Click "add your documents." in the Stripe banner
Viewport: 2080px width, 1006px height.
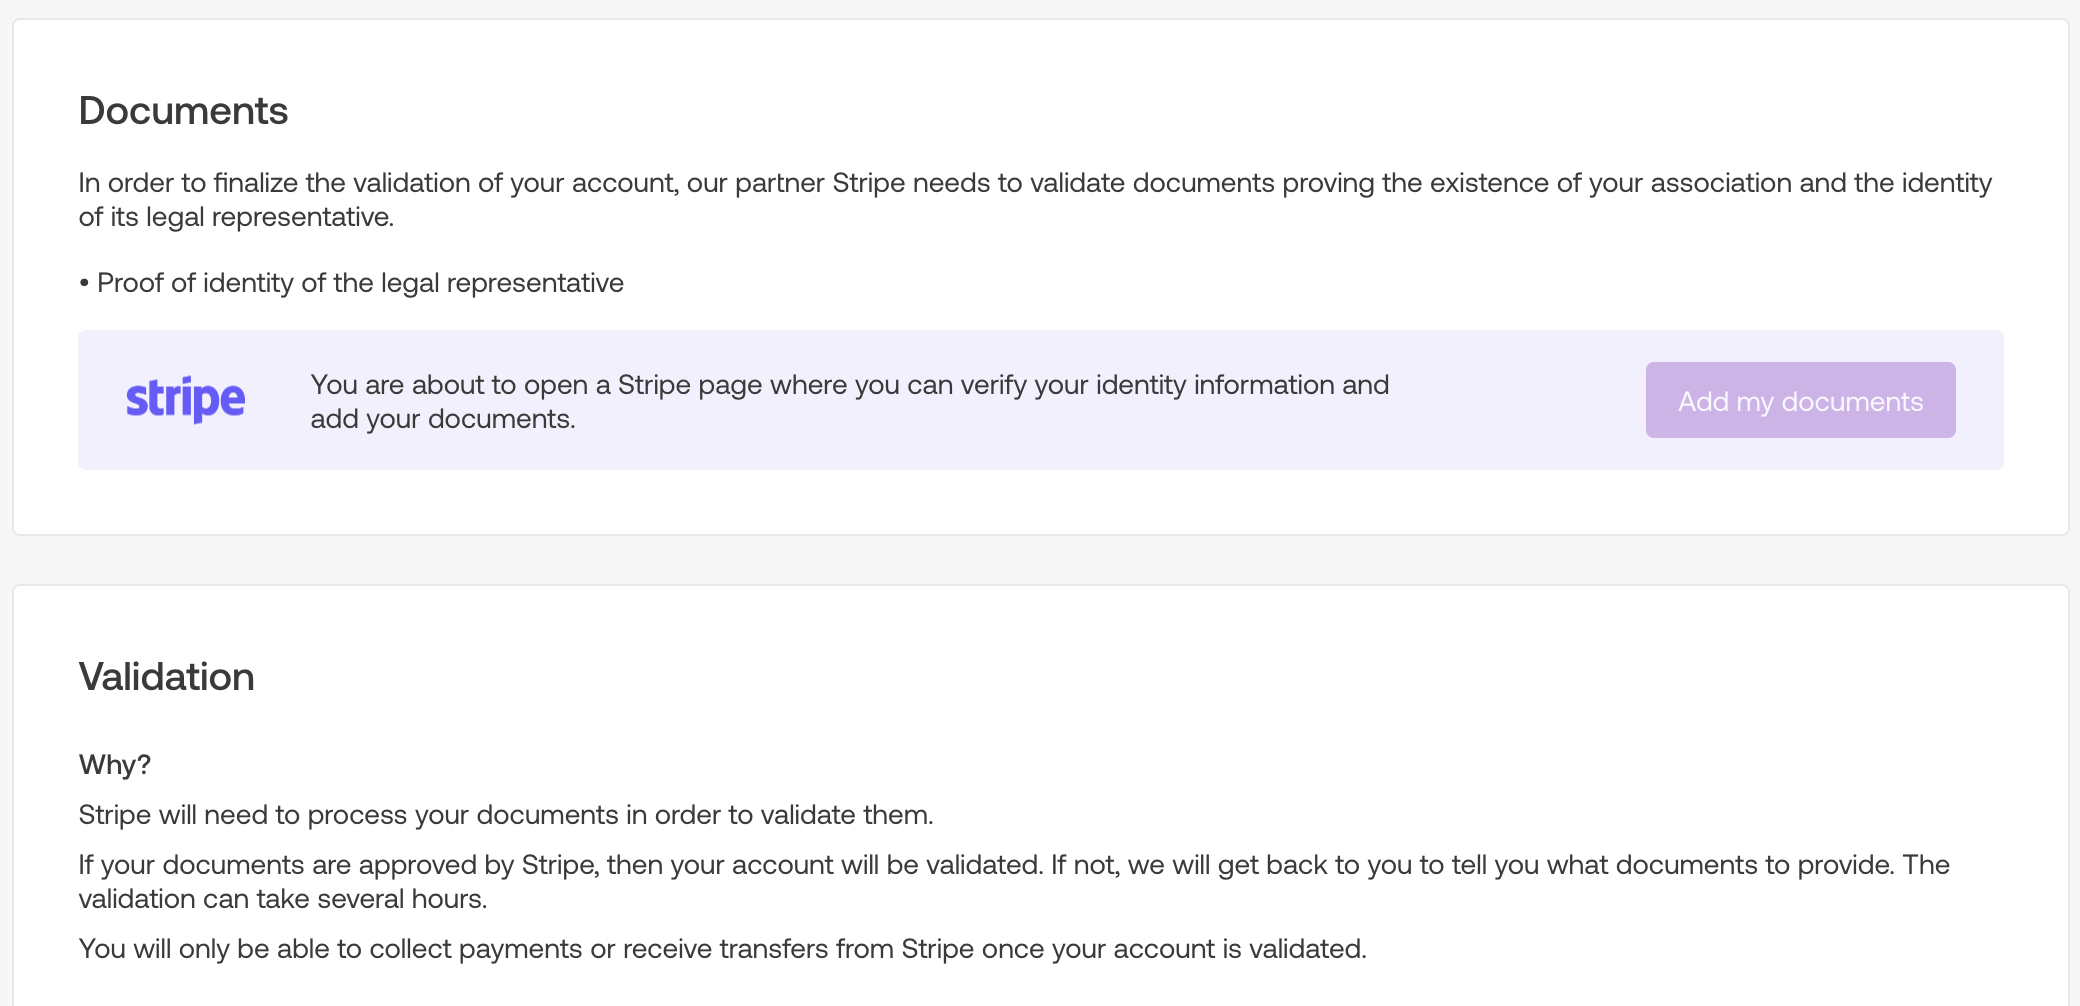pyautogui.click(x=442, y=419)
